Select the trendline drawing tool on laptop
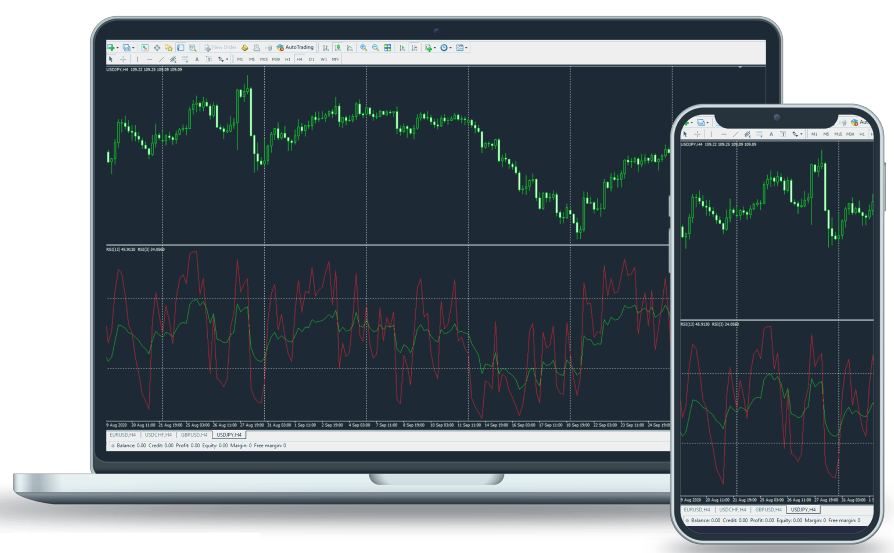Screen dimensions: 894x553 161,59
